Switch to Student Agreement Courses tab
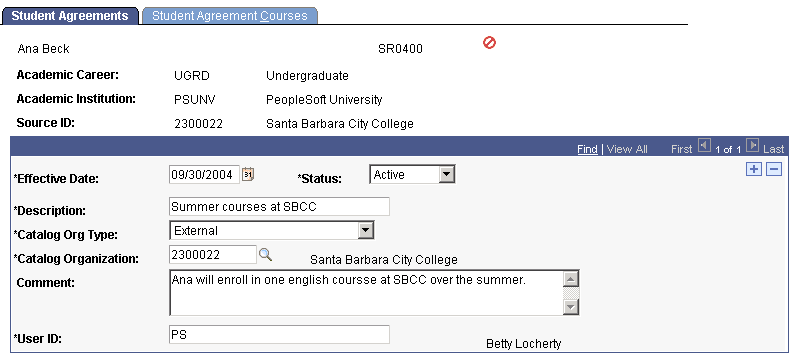The height and width of the screenshot is (364, 795). [x=230, y=16]
